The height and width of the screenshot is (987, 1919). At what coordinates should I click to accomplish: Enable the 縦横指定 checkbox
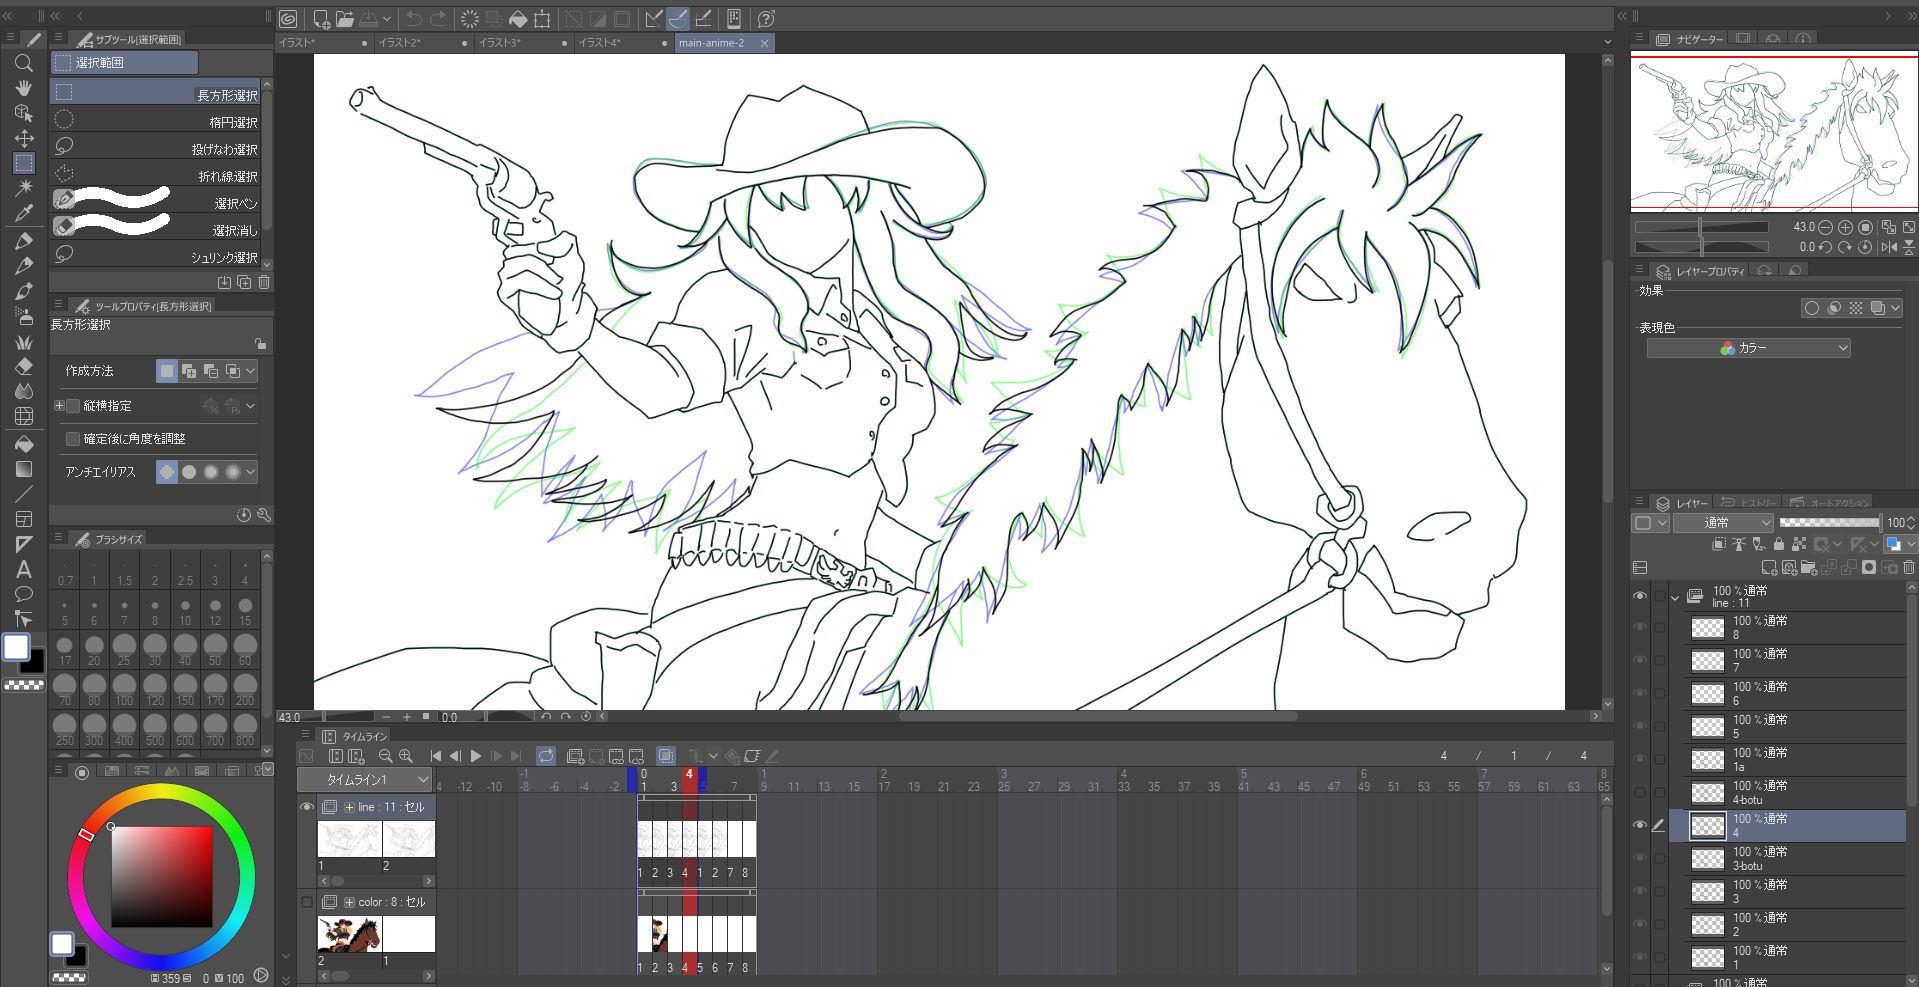[73, 406]
